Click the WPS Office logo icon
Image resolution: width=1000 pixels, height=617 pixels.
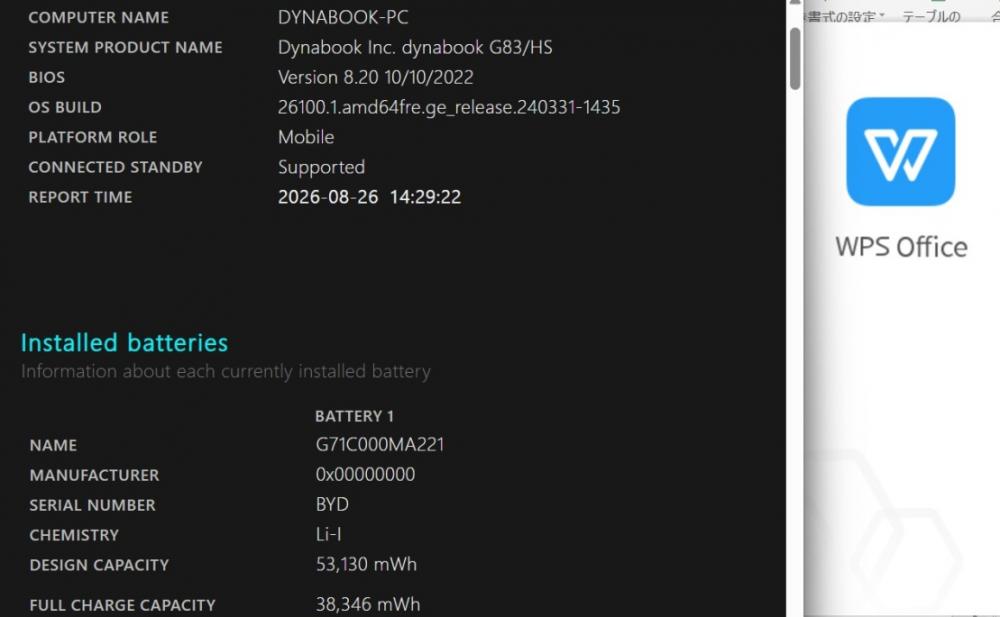(x=900, y=151)
